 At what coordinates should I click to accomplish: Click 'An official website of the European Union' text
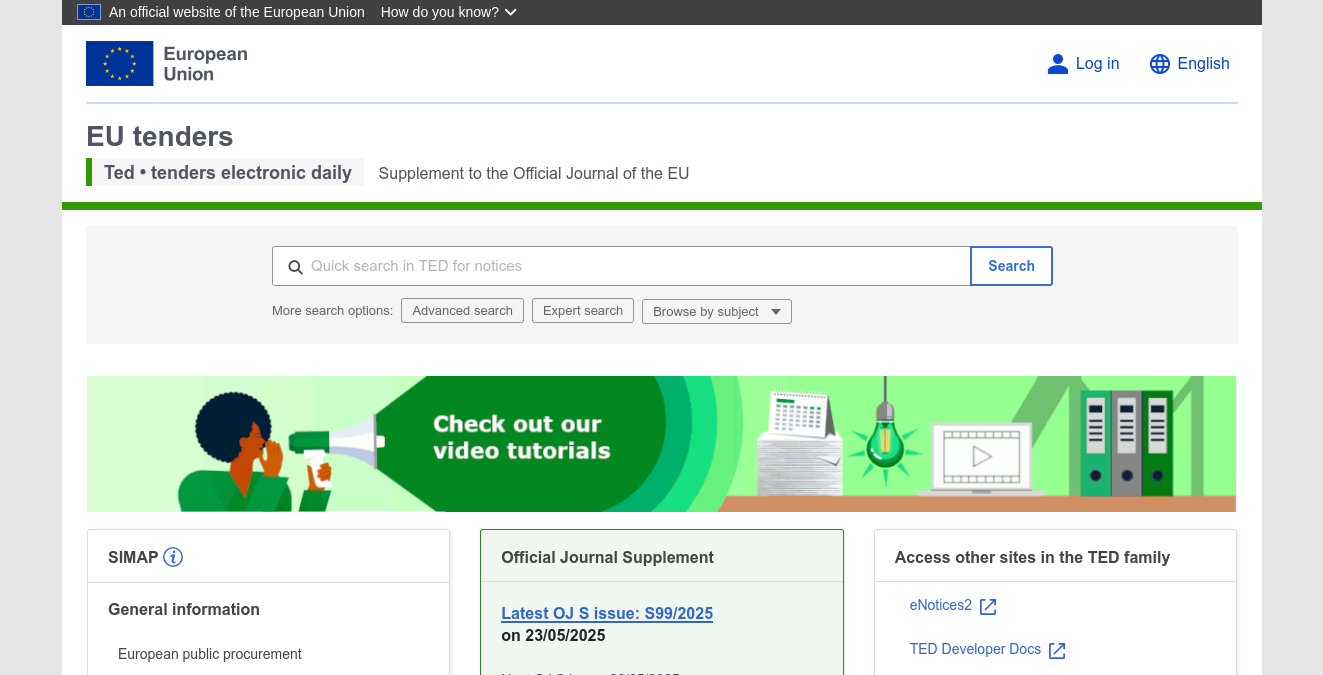[x=237, y=12]
